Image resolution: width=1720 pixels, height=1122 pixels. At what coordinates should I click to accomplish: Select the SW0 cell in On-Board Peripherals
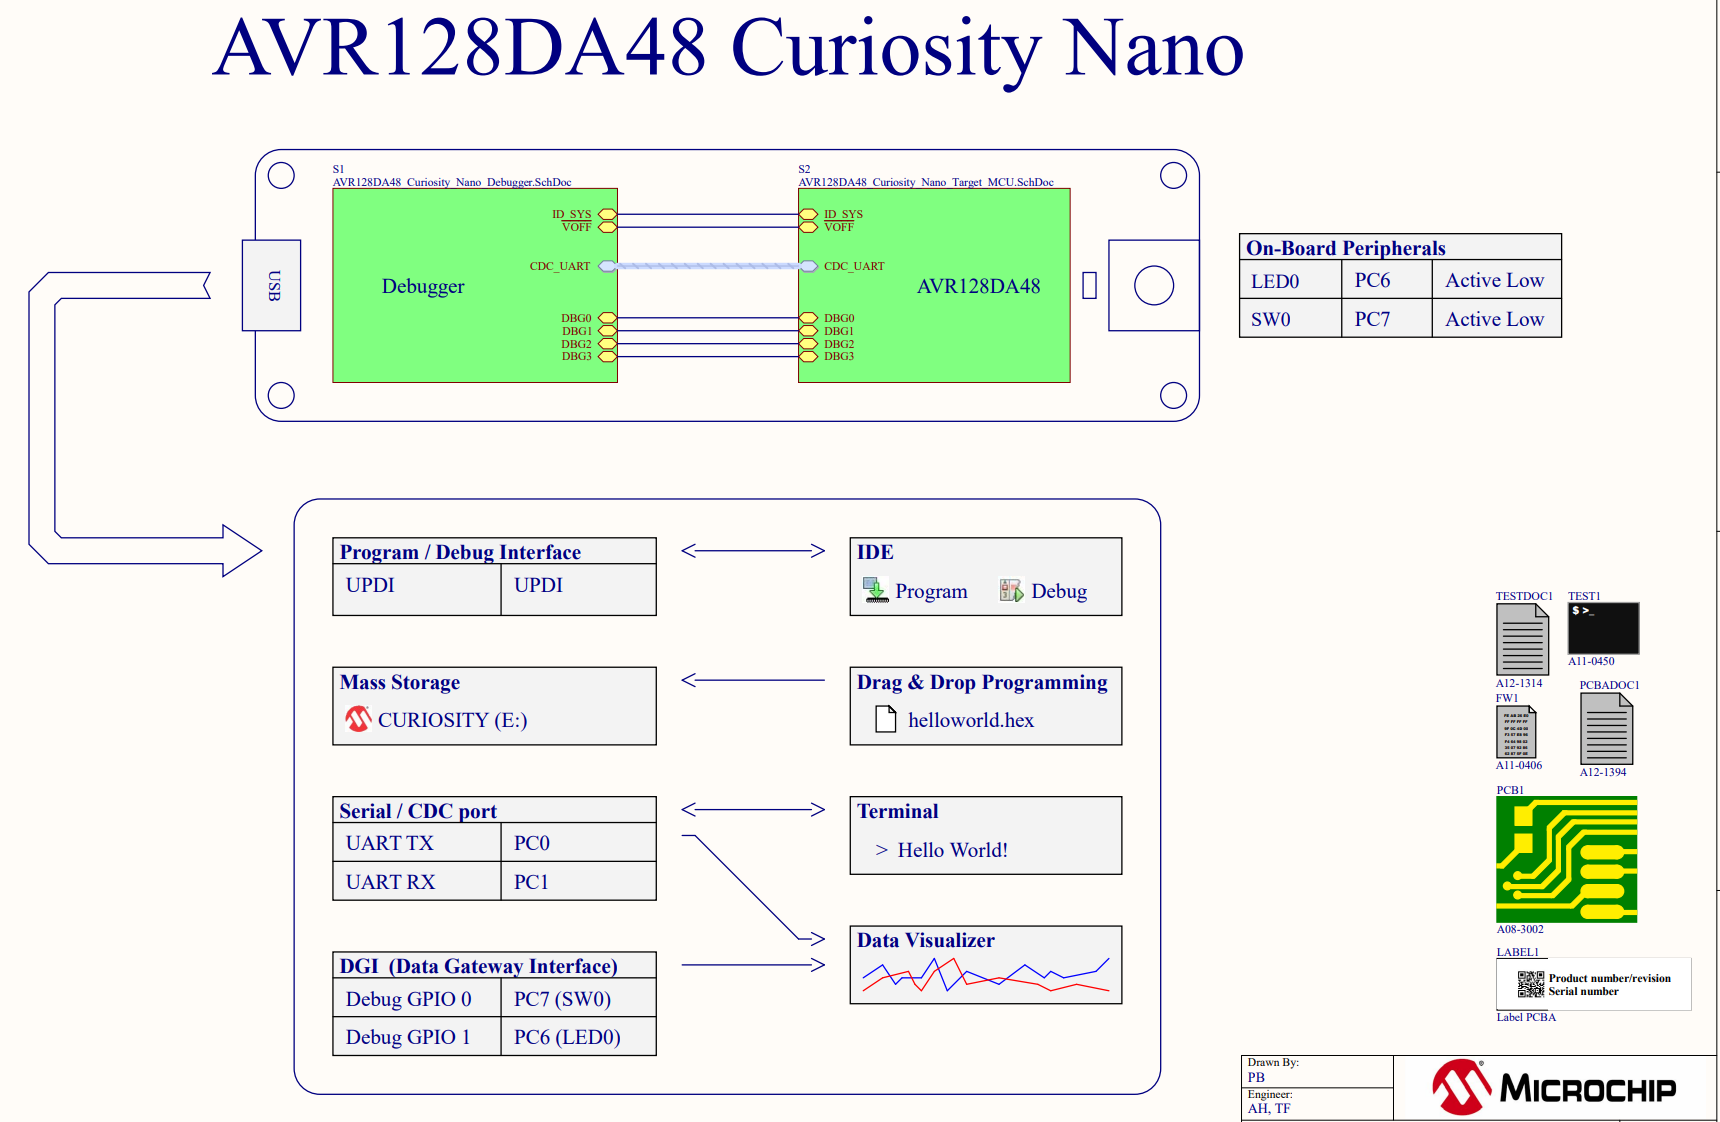pos(1288,318)
